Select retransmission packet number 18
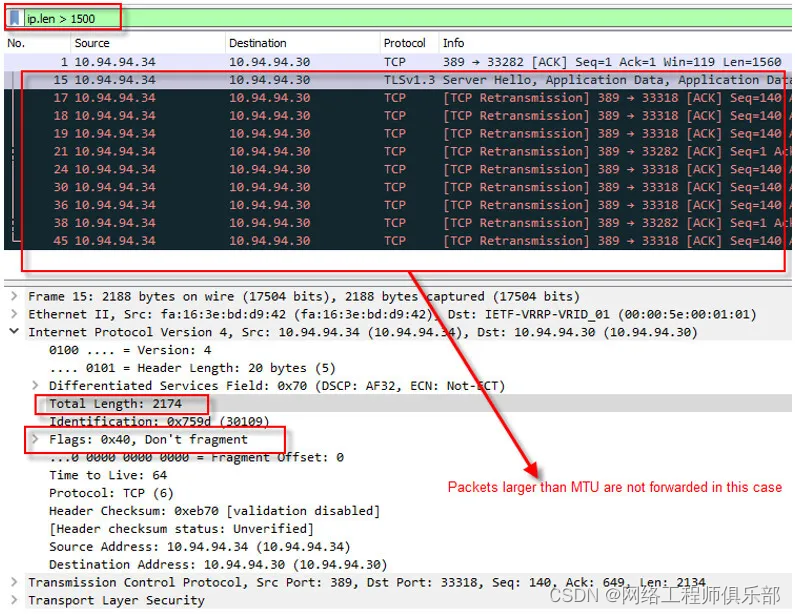This screenshot has height=614, width=795. pos(398,116)
